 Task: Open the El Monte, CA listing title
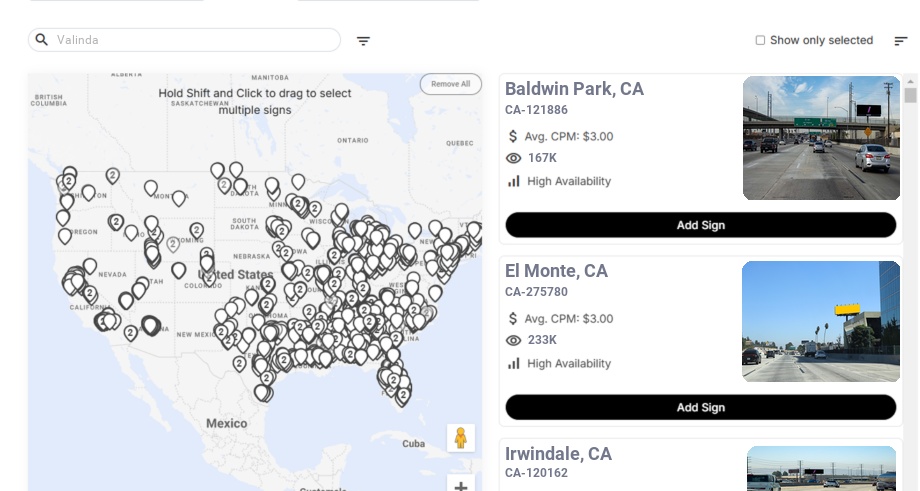[x=556, y=271]
